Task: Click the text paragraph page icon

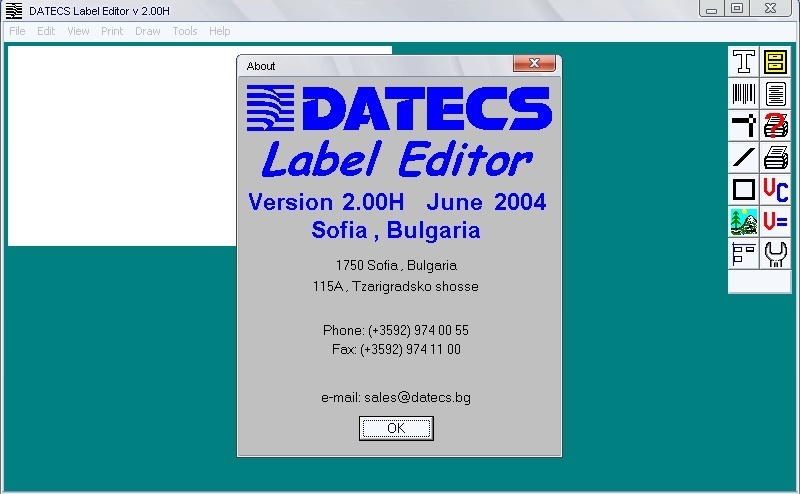Action: tap(776, 94)
